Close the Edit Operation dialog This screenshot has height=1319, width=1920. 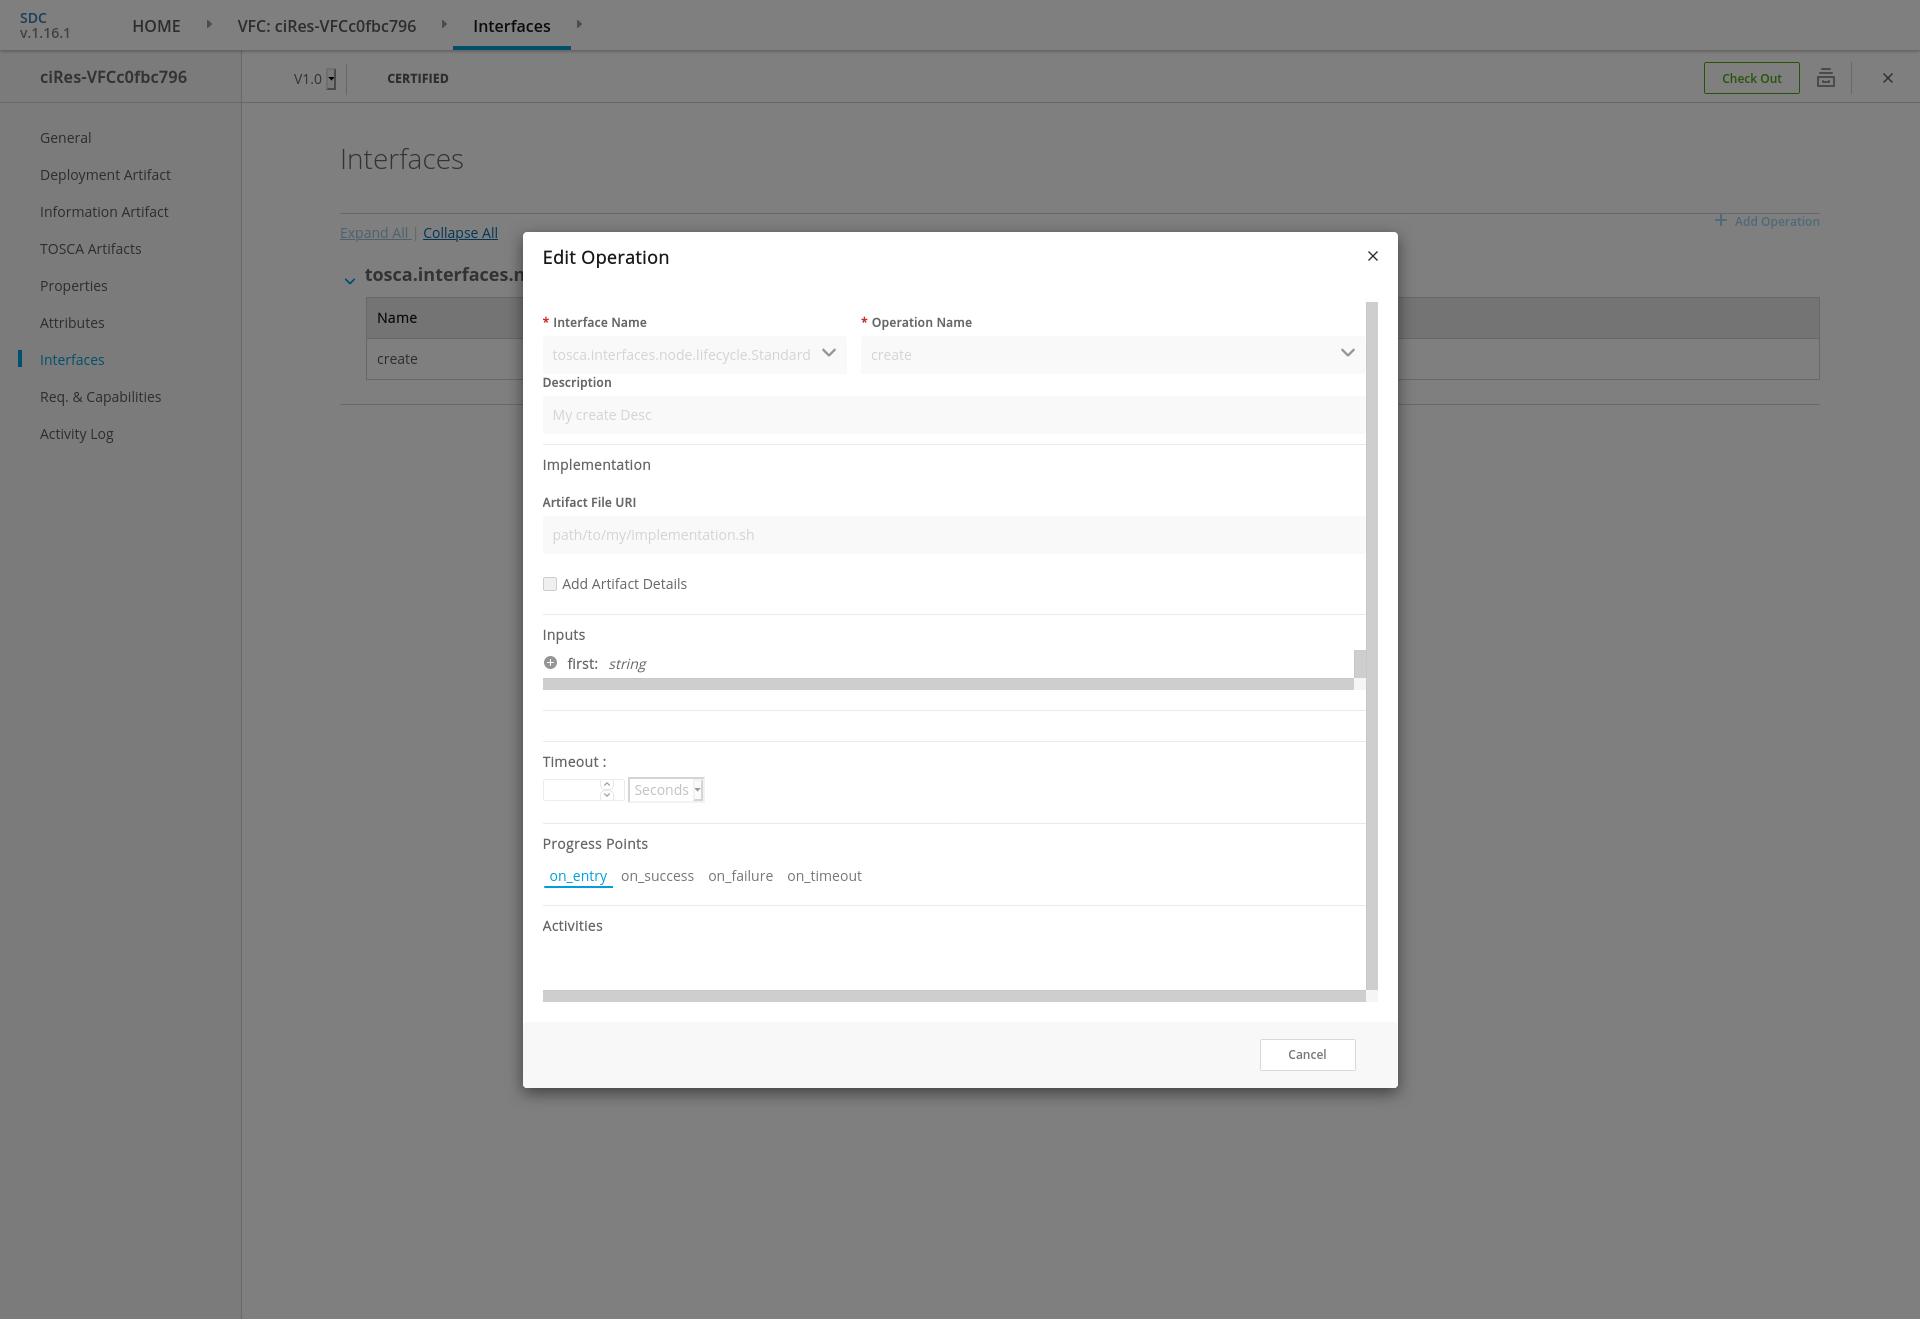1373,256
